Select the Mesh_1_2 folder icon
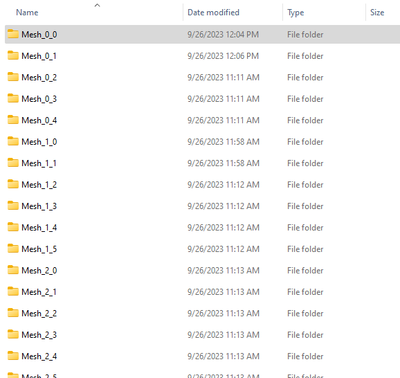The height and width of the screenshot is (378, 400). coord(13,184)
